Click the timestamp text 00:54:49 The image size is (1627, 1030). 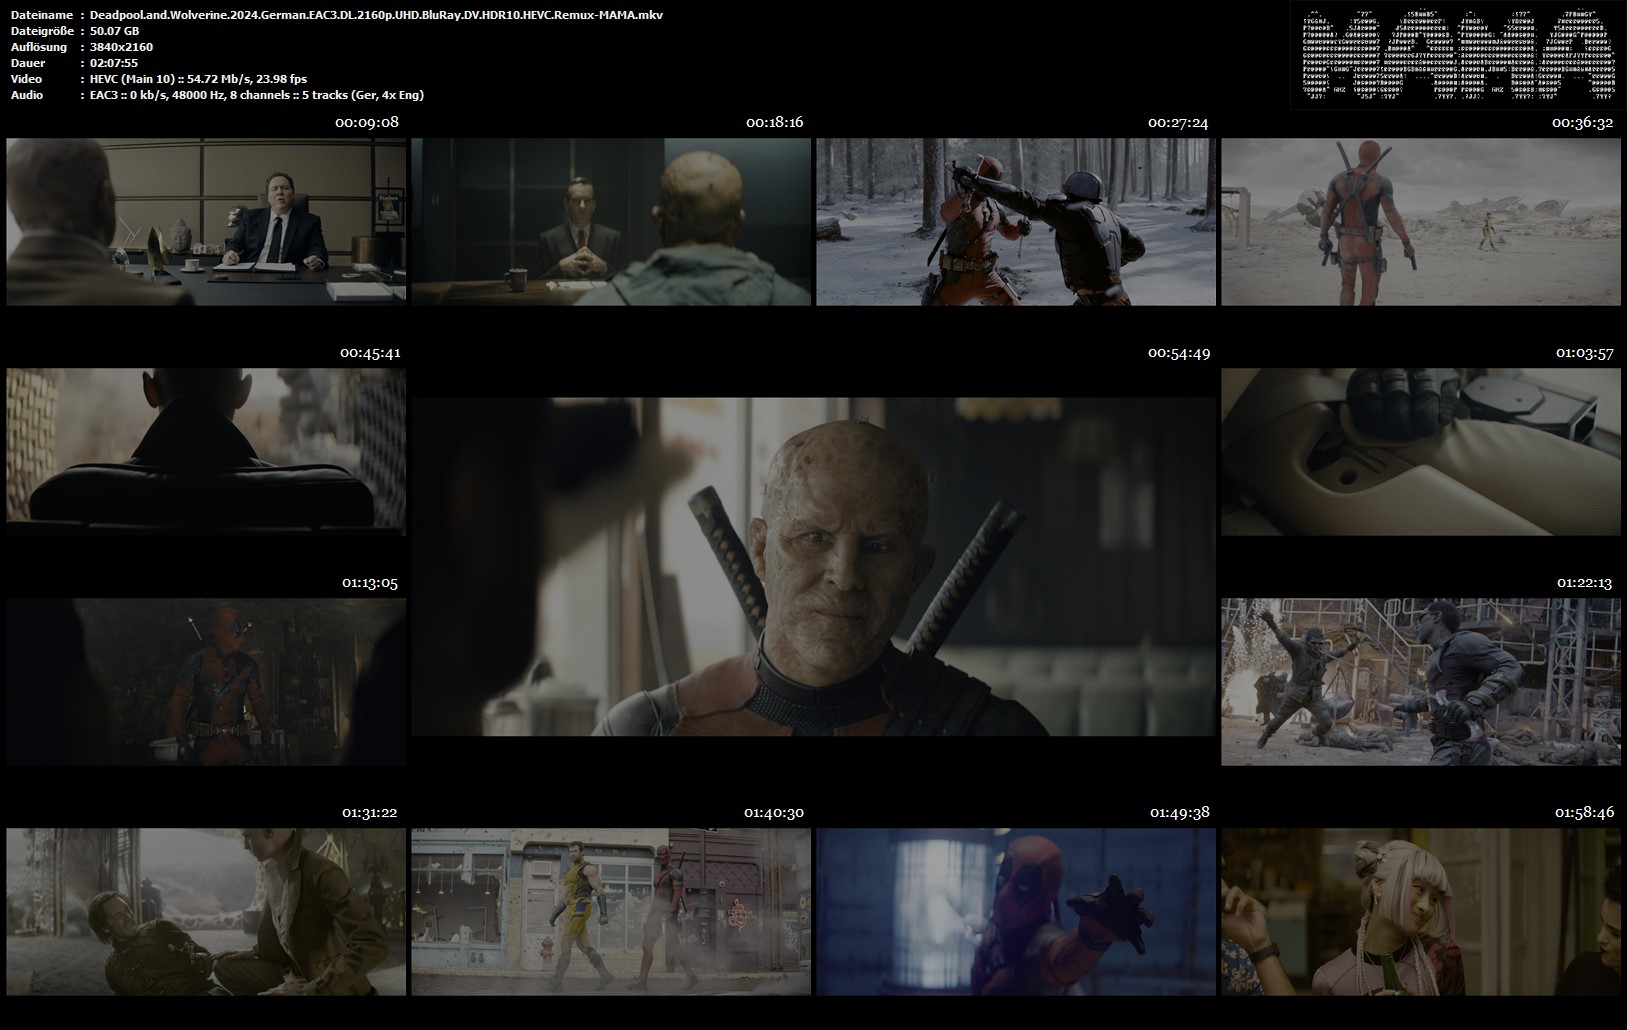1179,353
